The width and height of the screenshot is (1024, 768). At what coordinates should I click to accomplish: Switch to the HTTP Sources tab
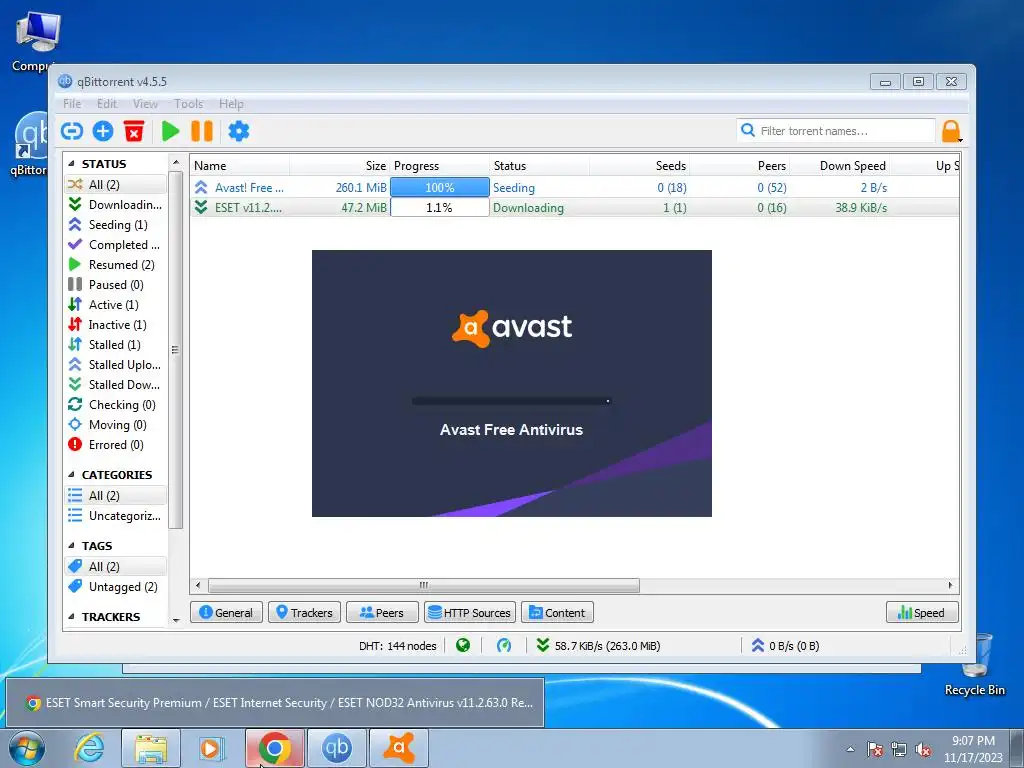coord(470,613)
